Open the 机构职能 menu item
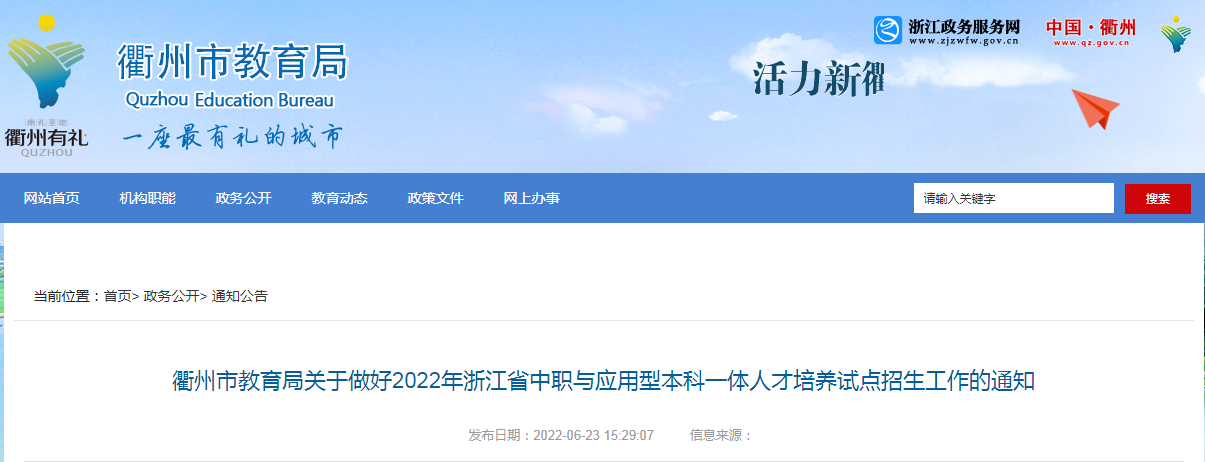The image size is (1205, 462). (148, 199)
